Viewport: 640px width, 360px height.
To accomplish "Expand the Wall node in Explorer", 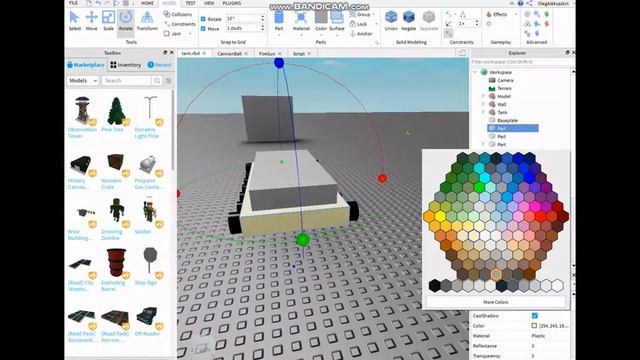I will pyautogui.click(x=483, y=104).
